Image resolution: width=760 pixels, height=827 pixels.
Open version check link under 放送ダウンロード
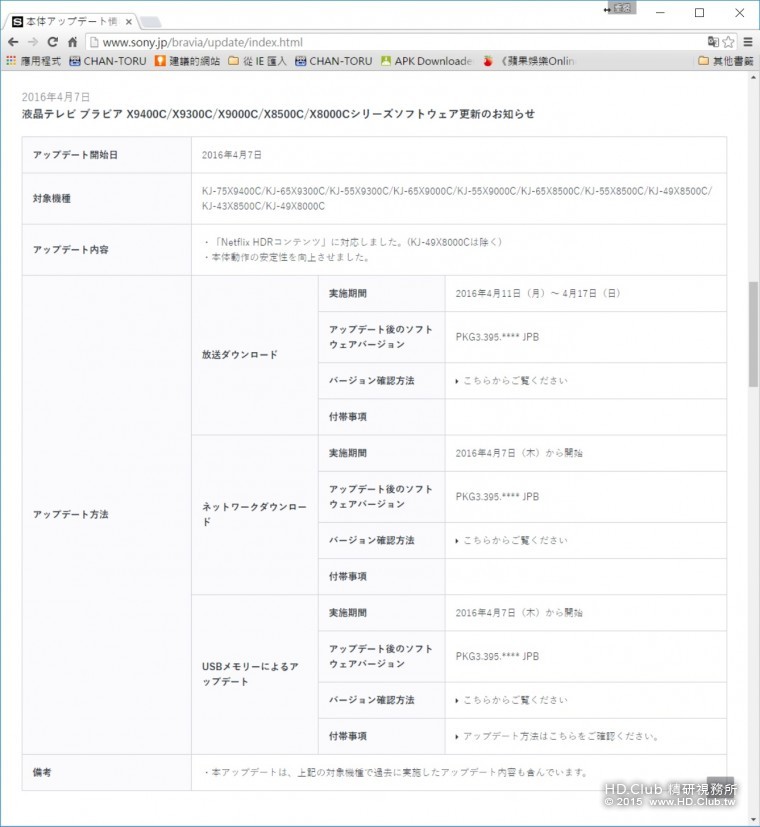pyautogui.click(x=515, y=381)
